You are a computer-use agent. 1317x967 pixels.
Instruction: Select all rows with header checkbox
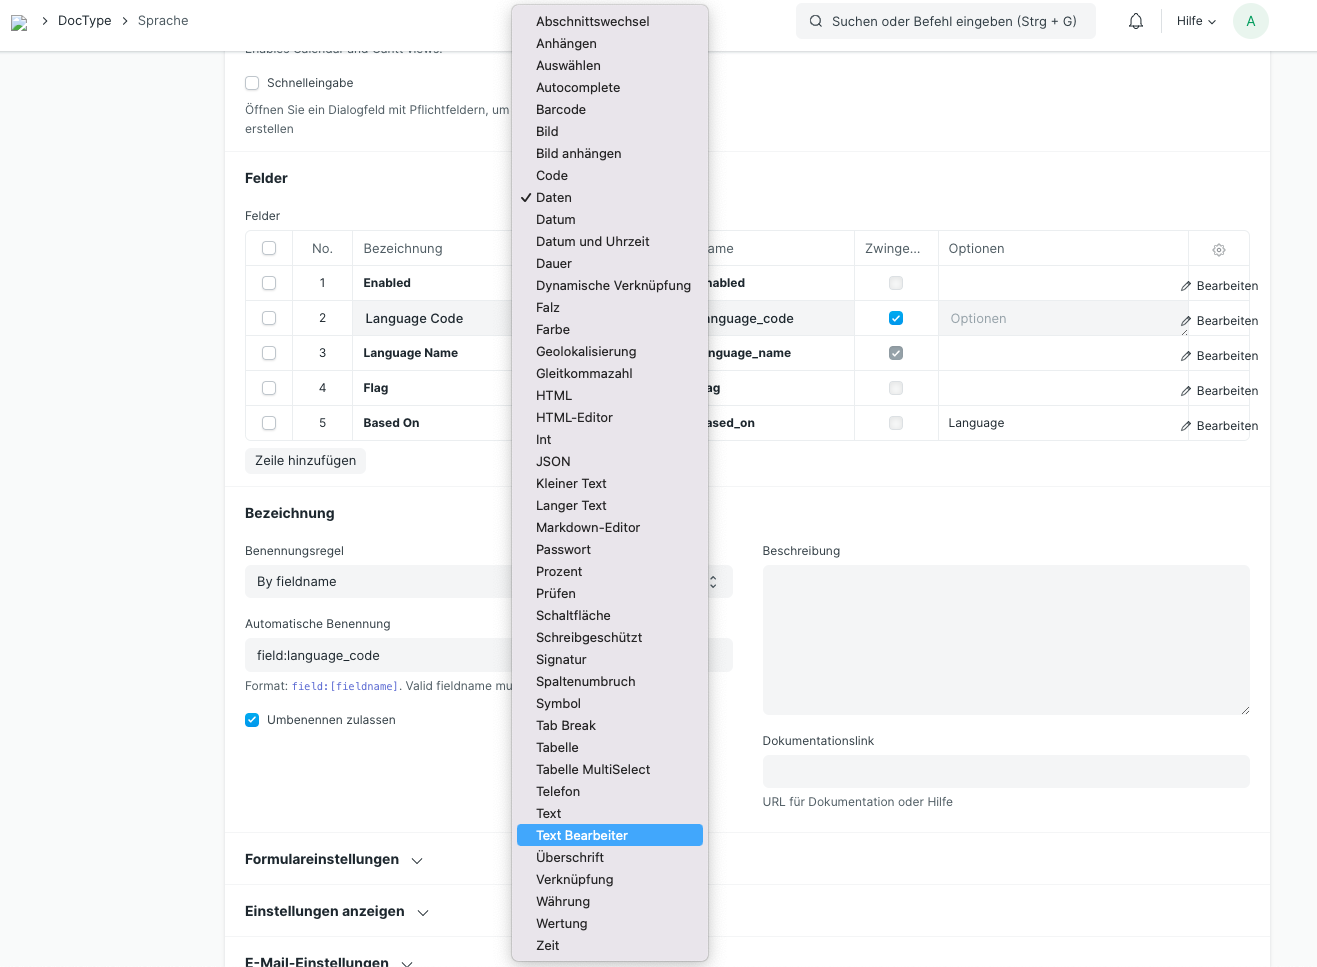pyautogui.click(x=269, y=248)
